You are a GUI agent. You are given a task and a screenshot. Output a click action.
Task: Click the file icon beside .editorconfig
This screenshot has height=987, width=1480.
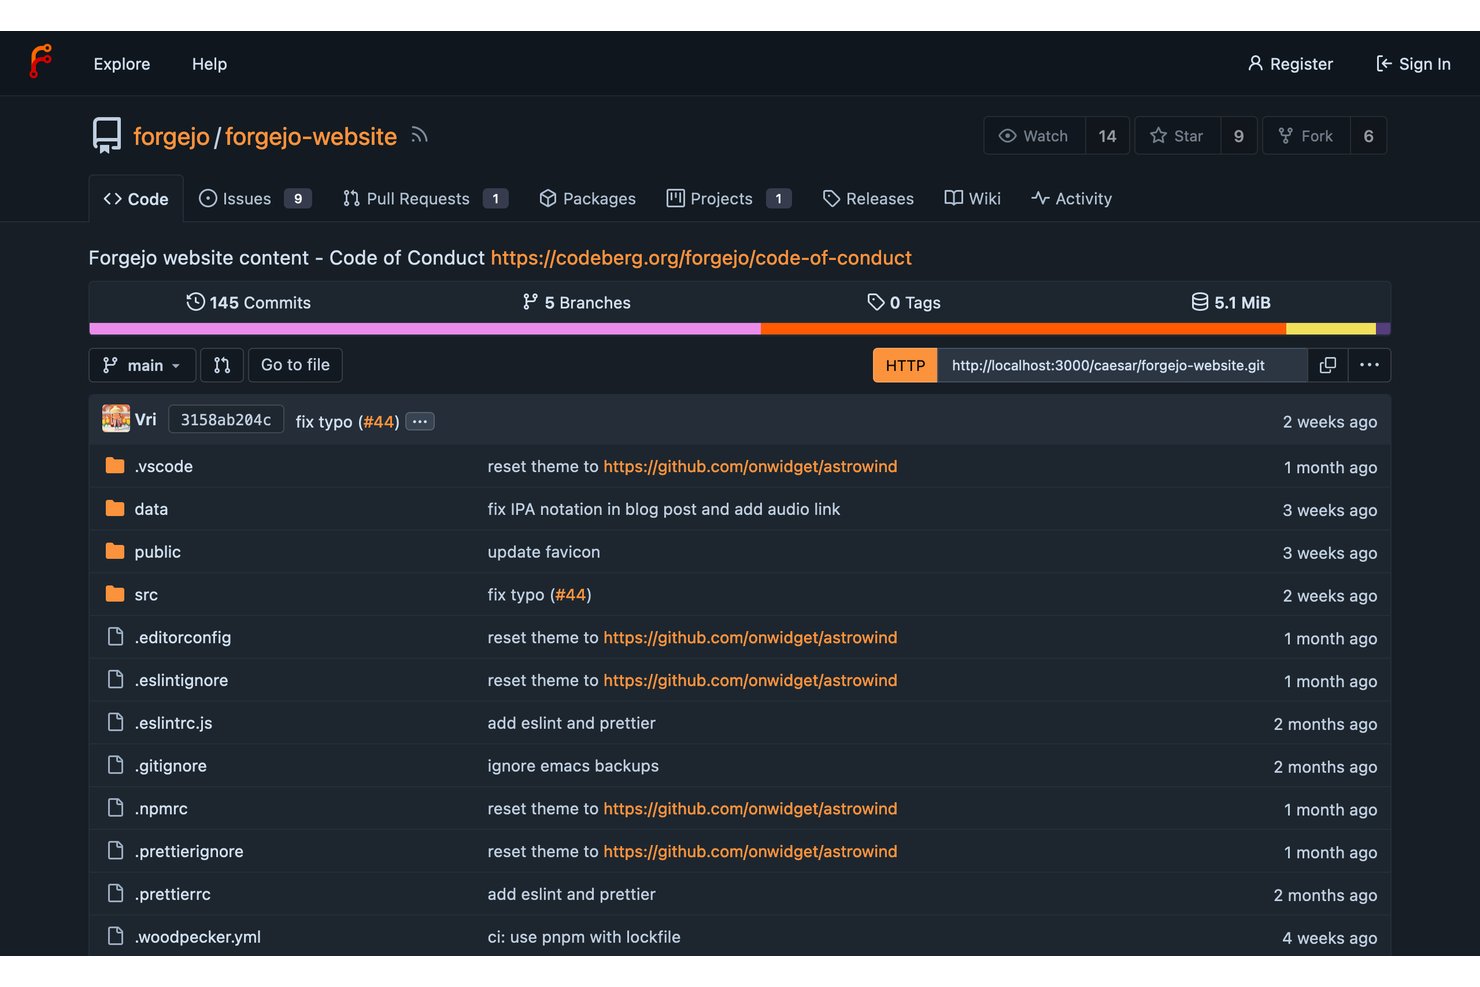coord(116,636)
